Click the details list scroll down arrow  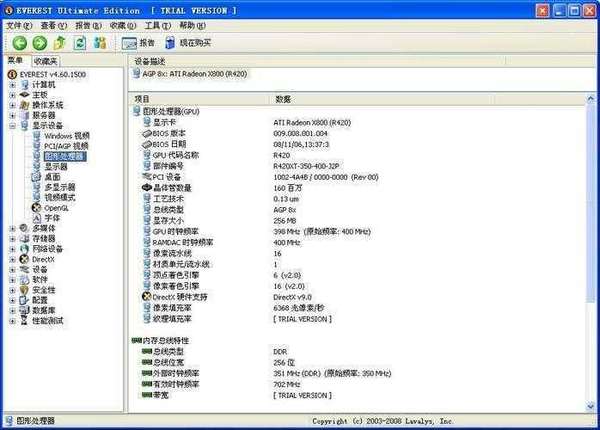[x=590, y=406]
